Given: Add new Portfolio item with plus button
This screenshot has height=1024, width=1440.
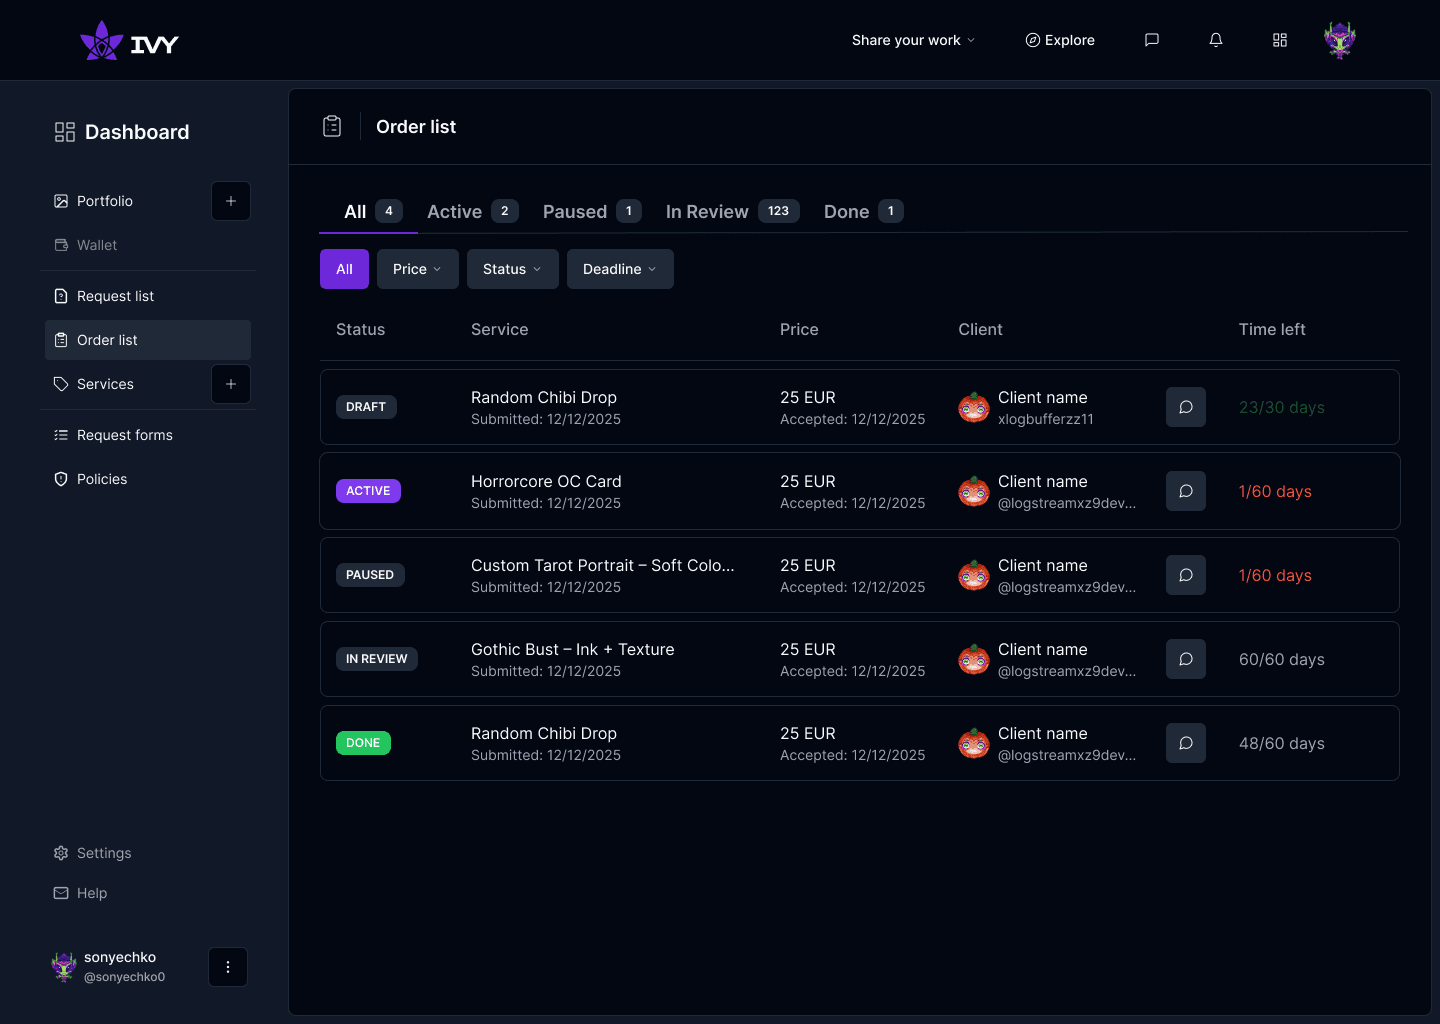Looking at the screenshot, I should coord(231,201).
